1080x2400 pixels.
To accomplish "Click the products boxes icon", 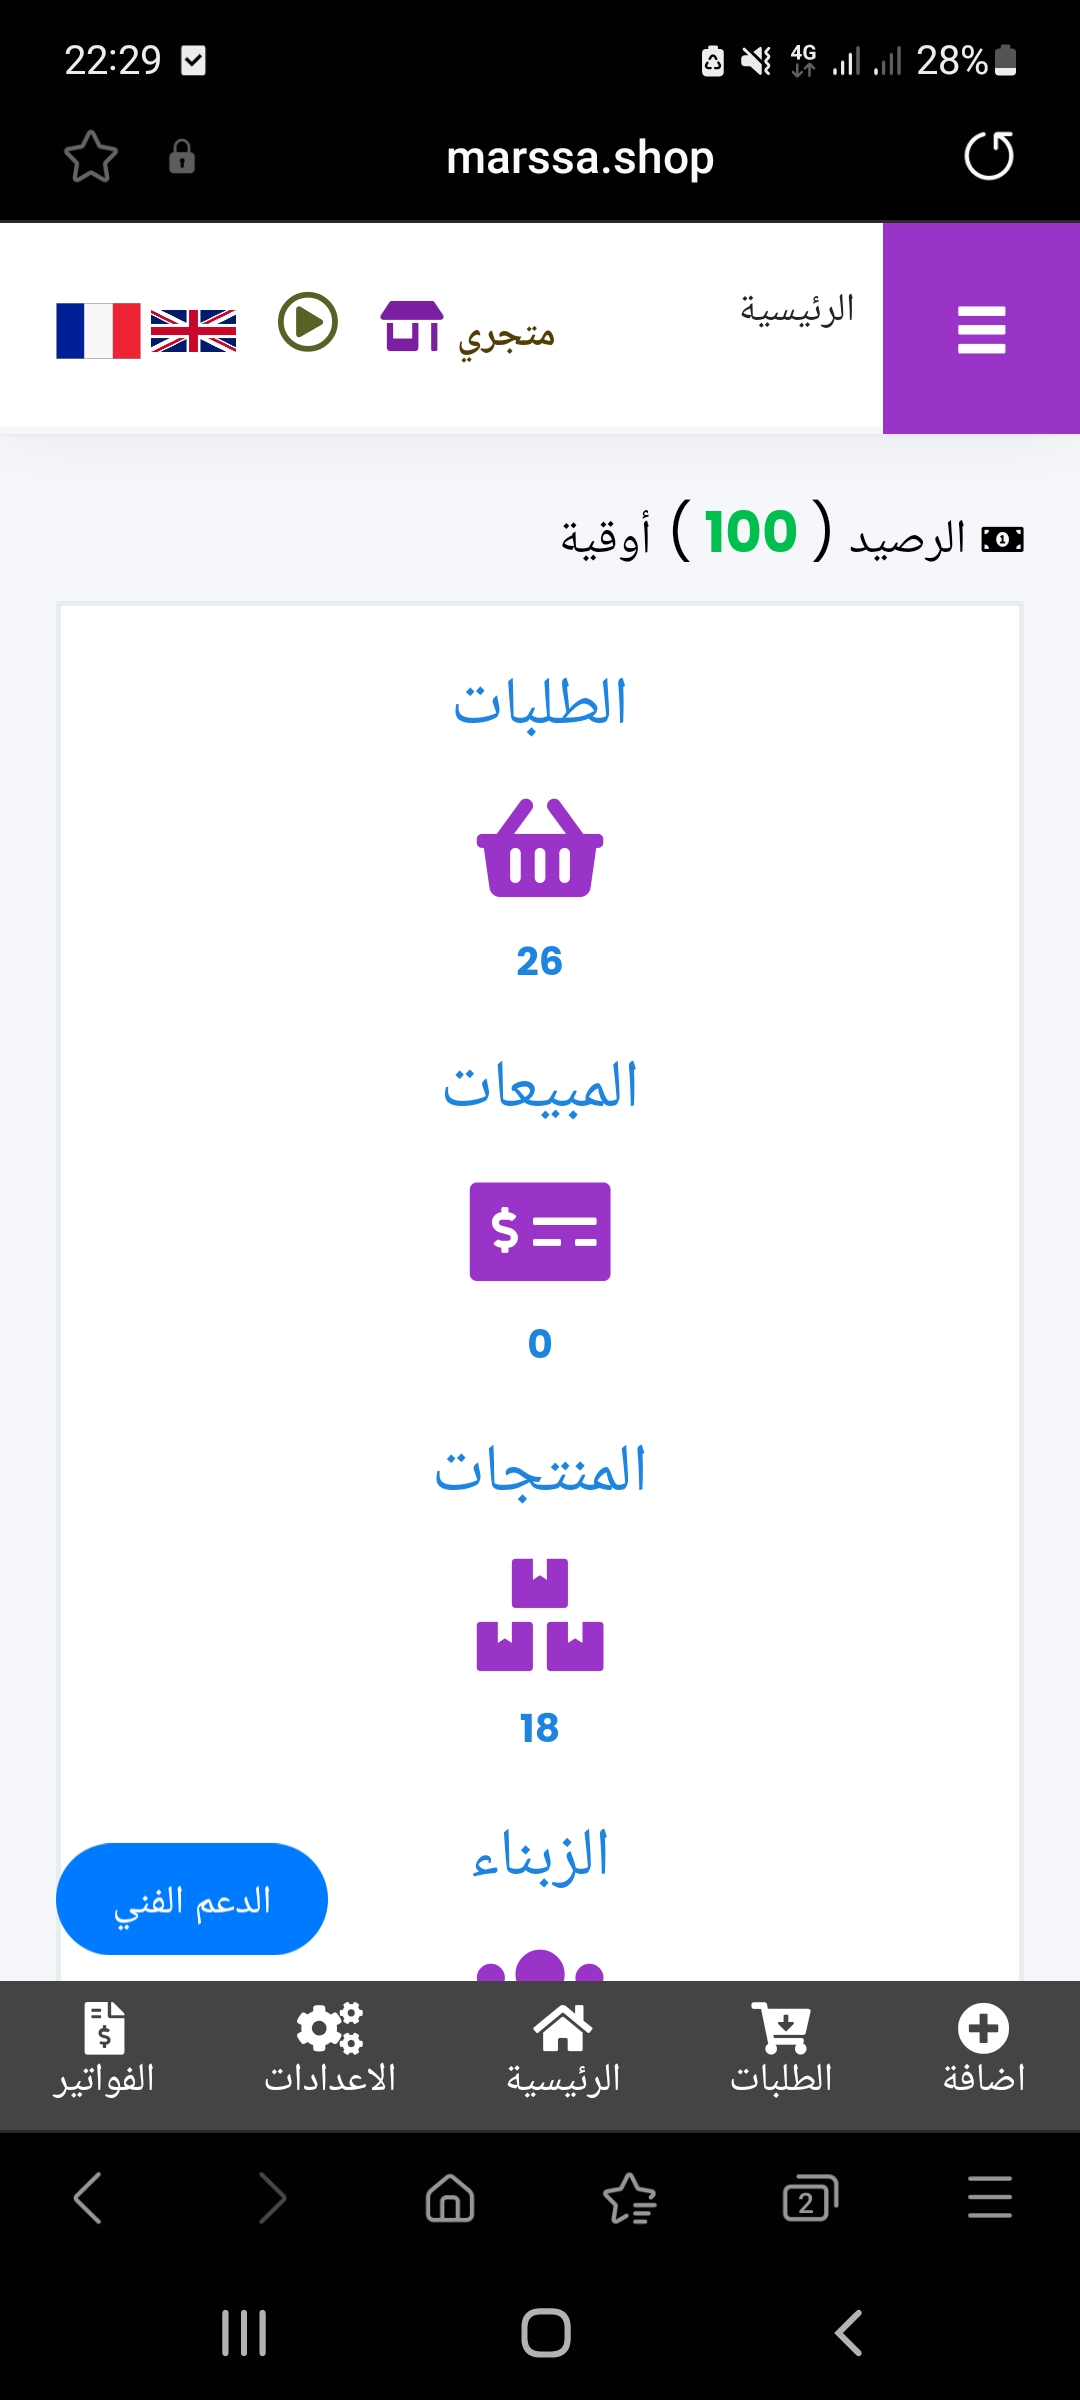I will coord(540,1614).
